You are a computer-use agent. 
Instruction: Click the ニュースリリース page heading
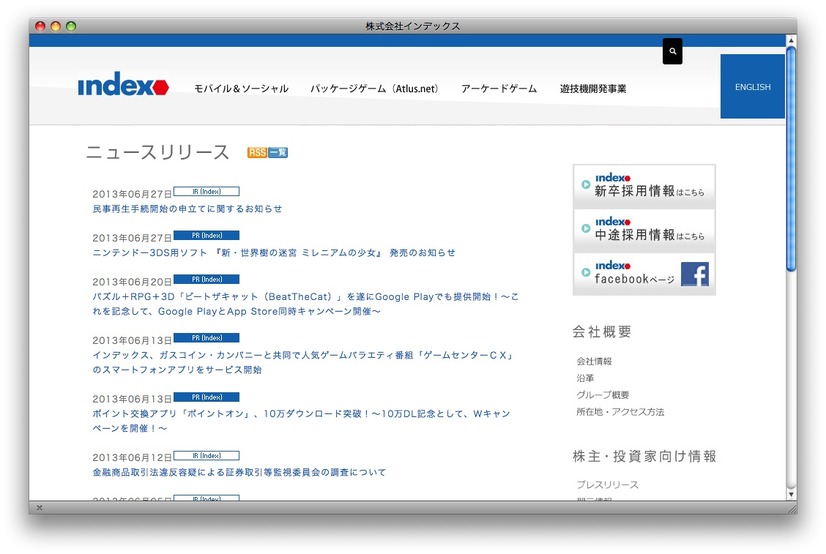pyautogui.click(x=158, y=152)
